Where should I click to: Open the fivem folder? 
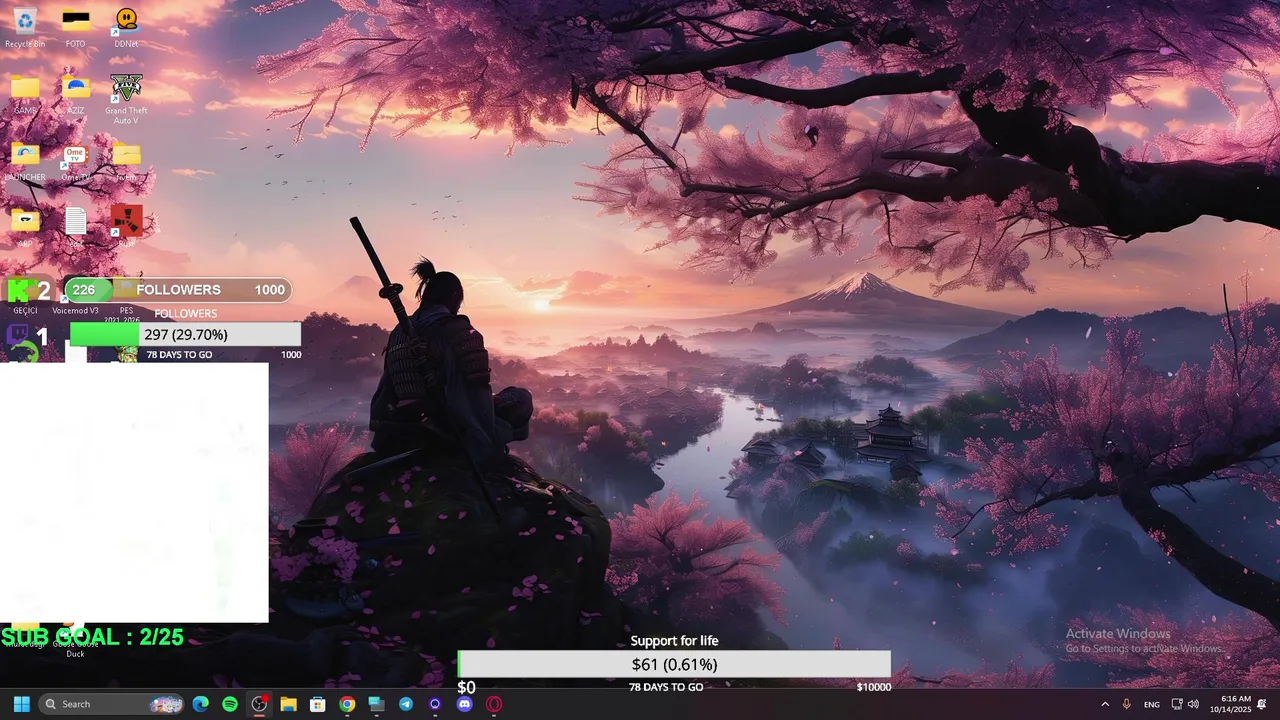pyautogui.click(x=126, y=160)
